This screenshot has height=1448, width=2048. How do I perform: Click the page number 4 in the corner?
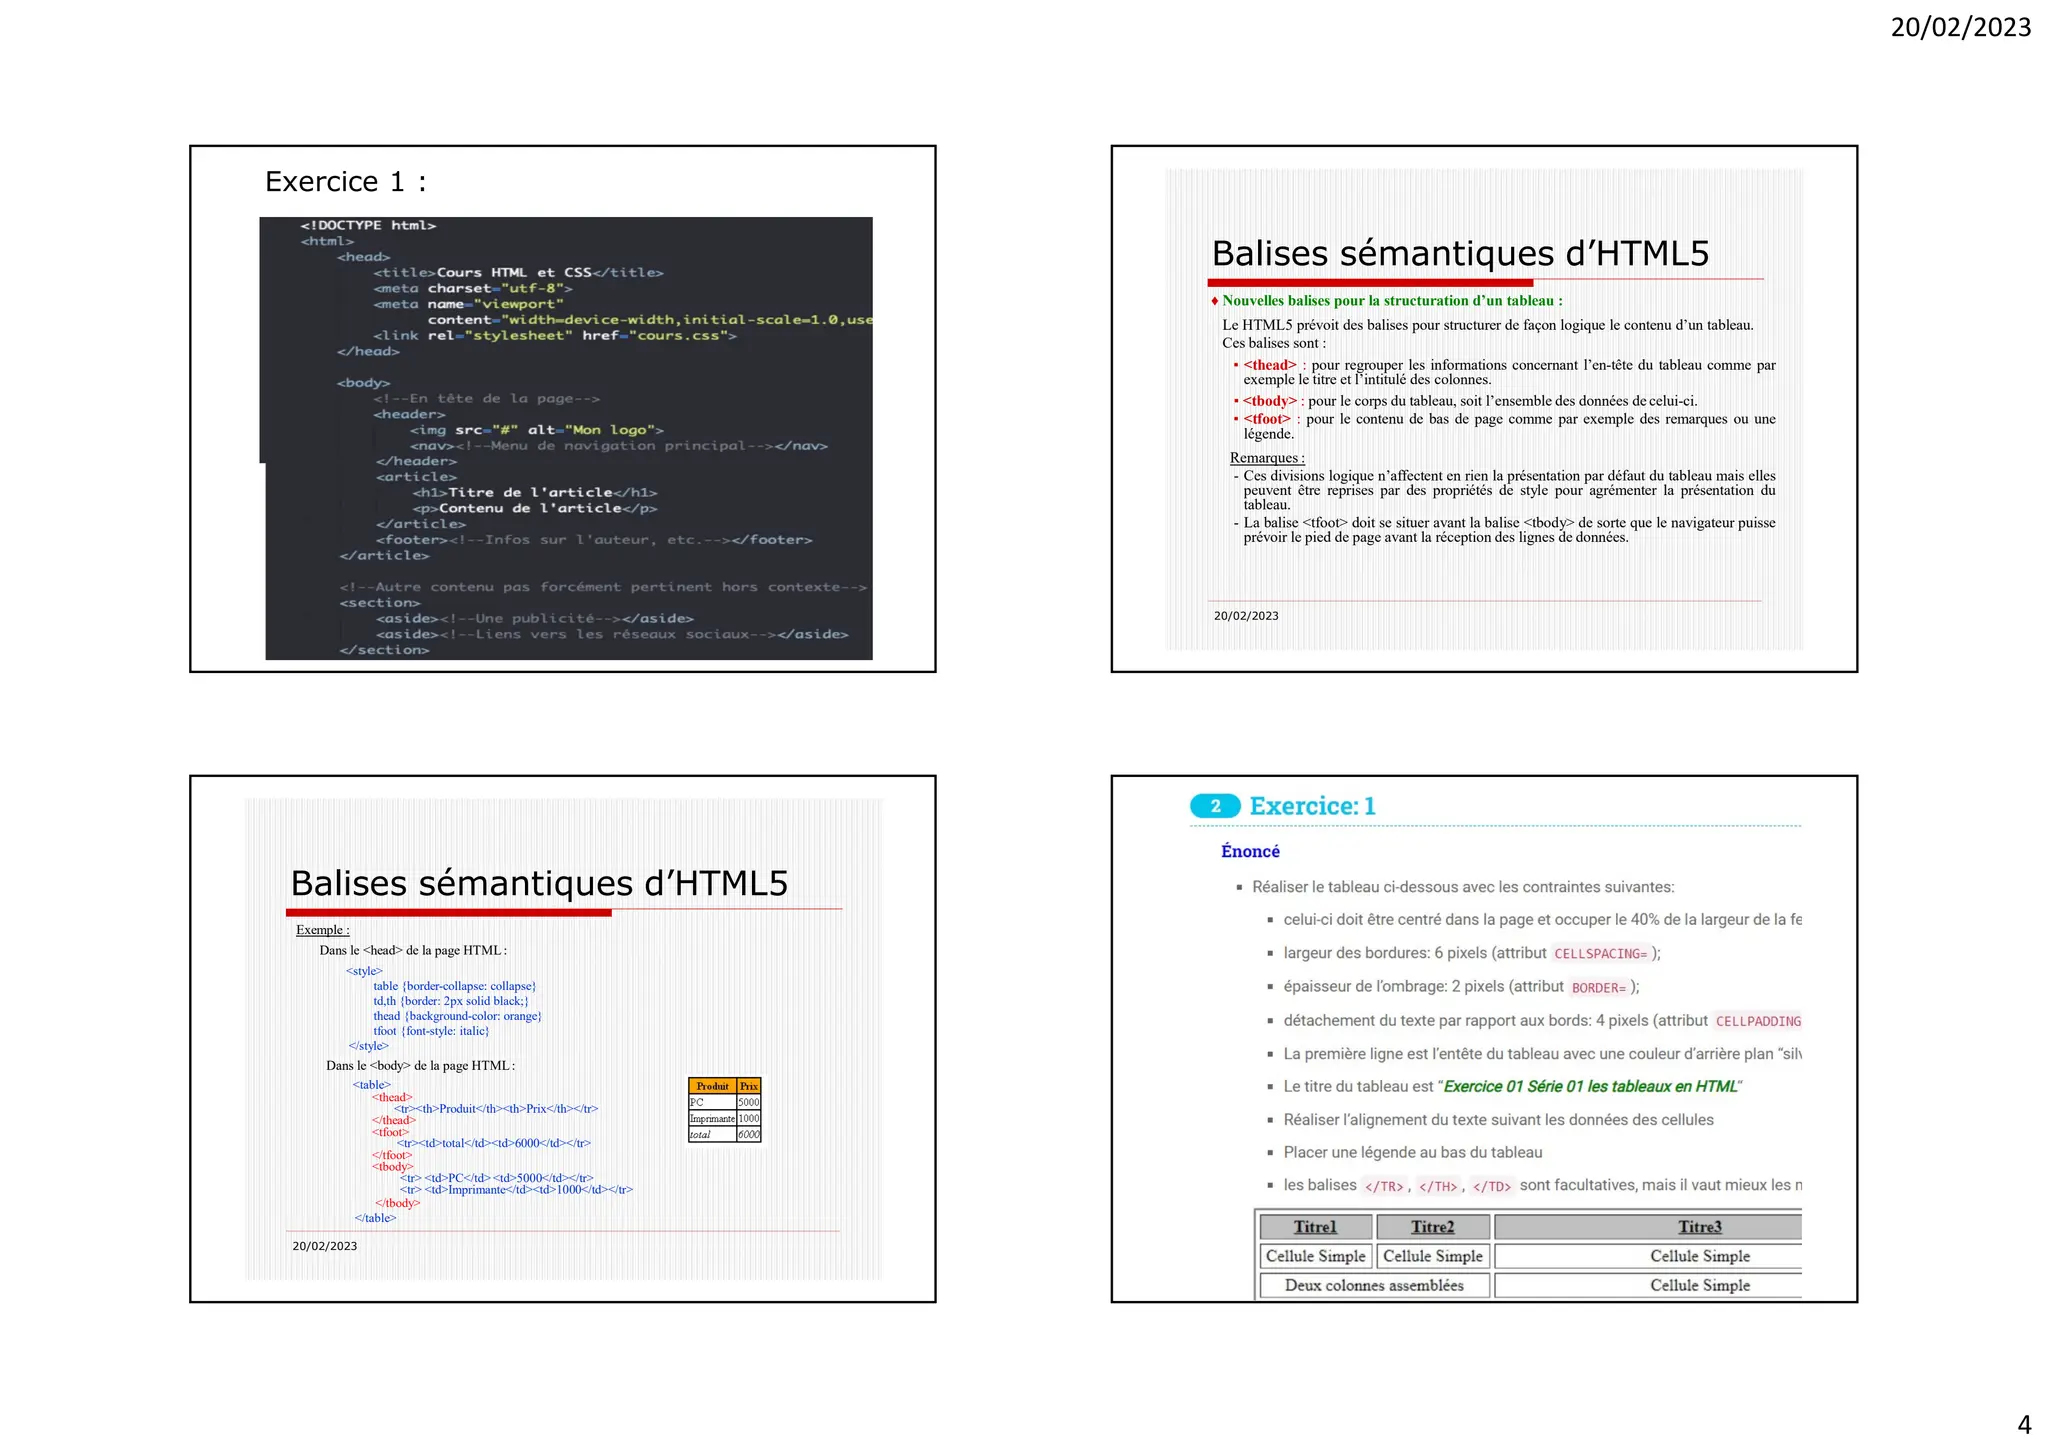tap(2024, 1424)
